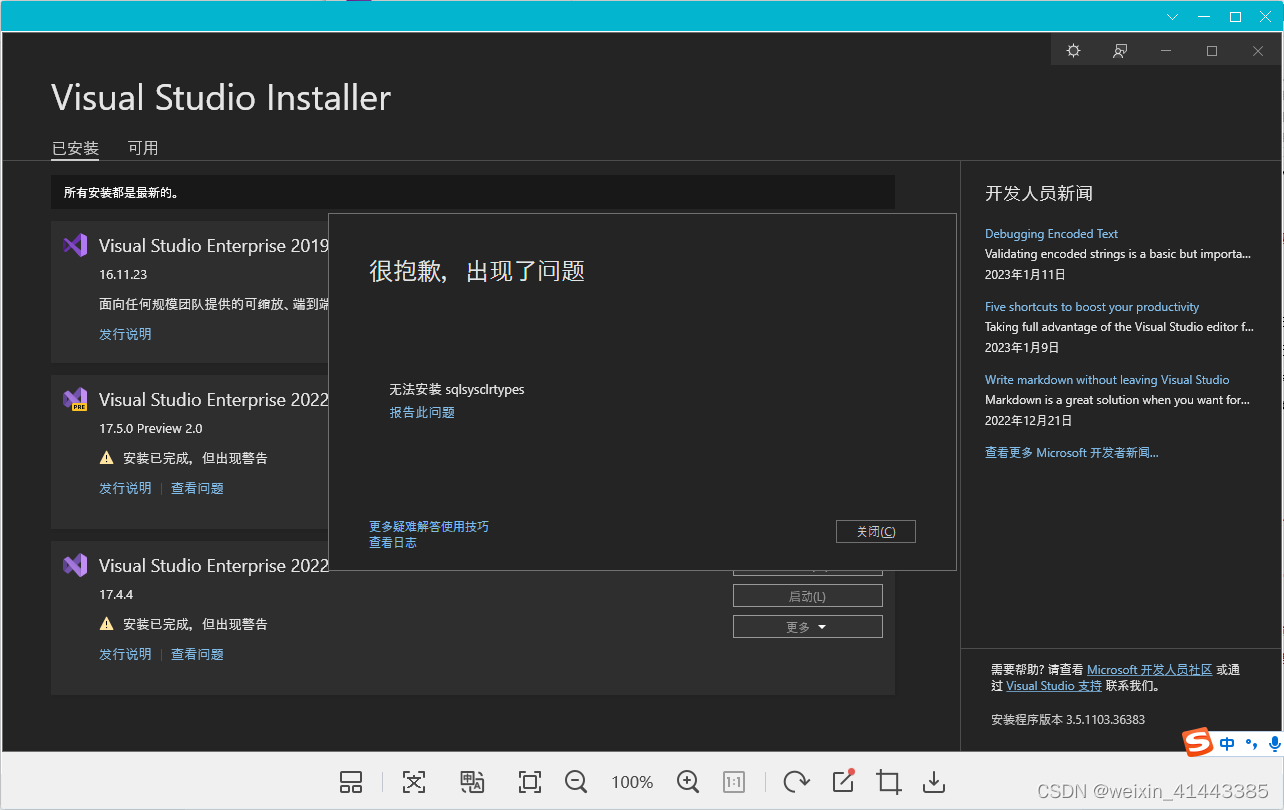The width and height of the screenshot is (1284, 810).
Task: Toggle Chinese/English on the Sogou input bar
Action: point(1227,743)
